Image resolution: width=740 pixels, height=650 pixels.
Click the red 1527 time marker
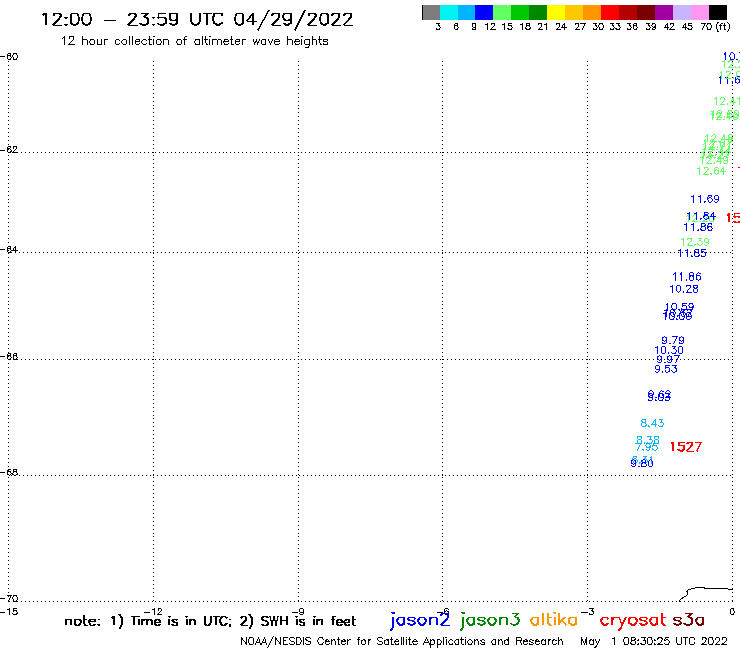686,447
